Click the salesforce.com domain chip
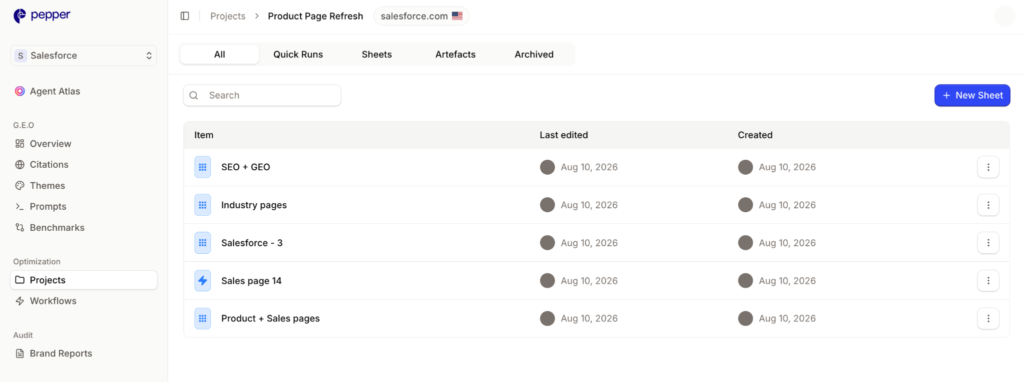This screenshot has height=382, width=1024. click(421, 16)
